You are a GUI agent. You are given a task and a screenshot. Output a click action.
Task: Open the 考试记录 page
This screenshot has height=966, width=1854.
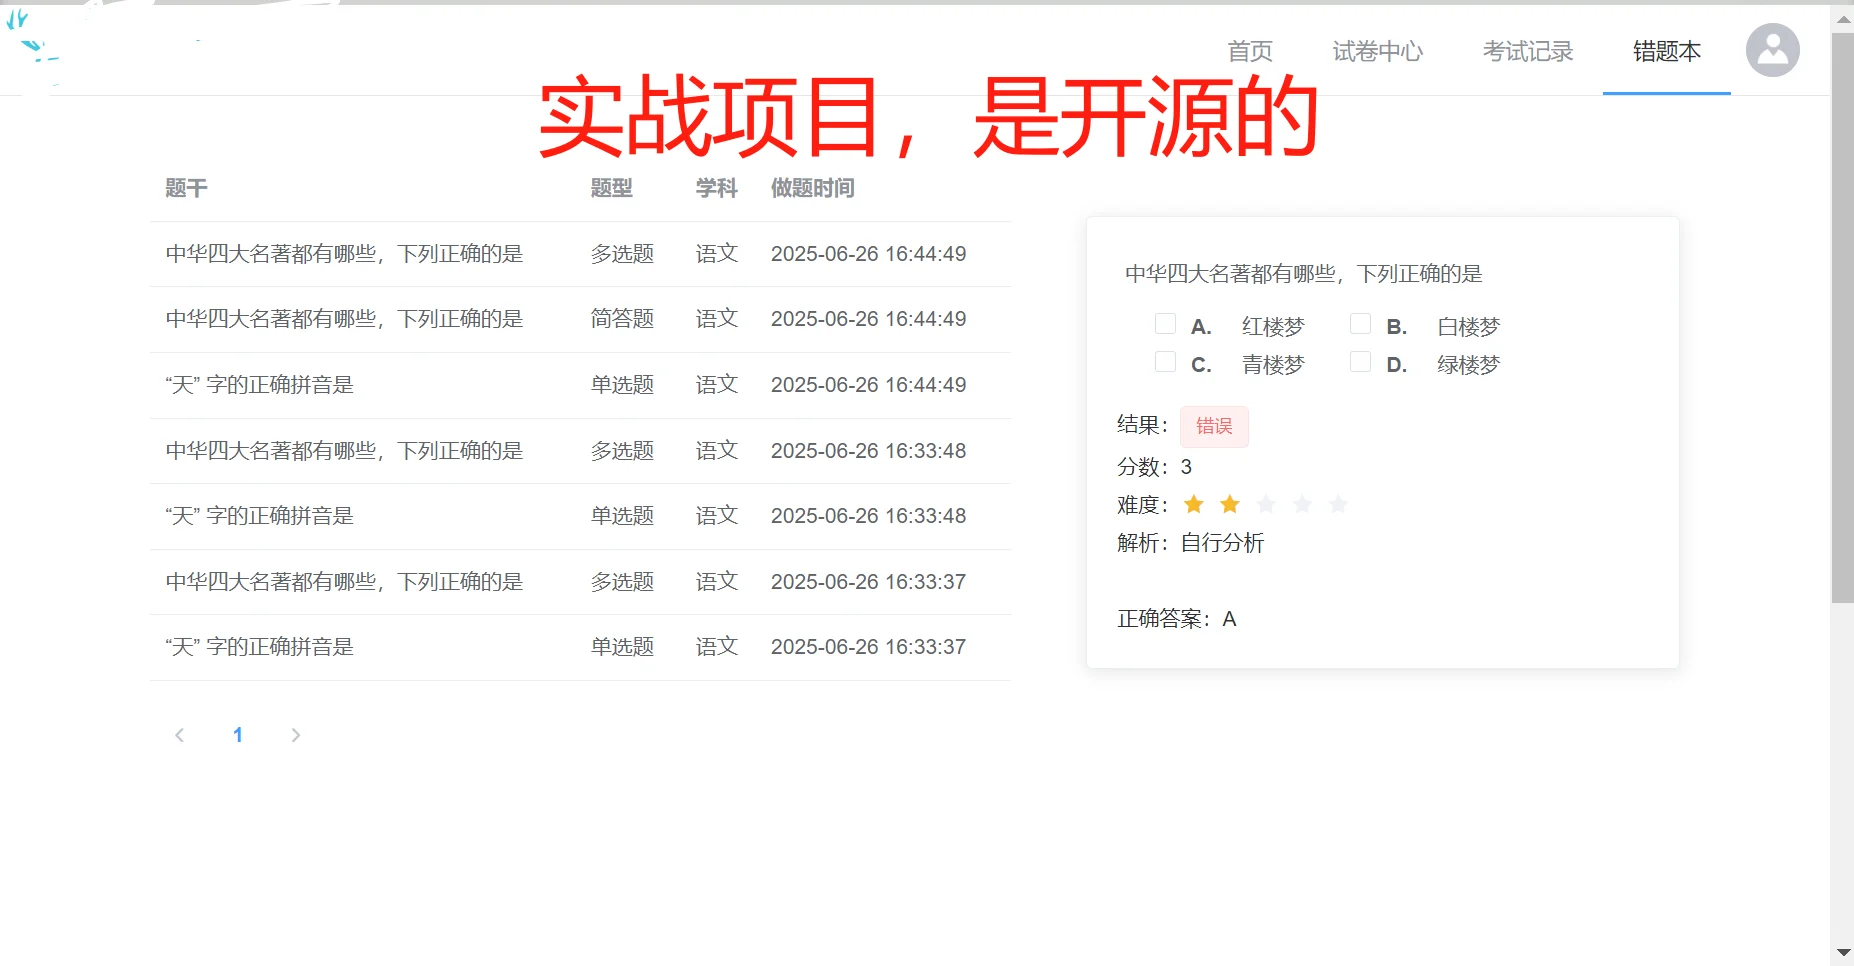(x=1528, y=51)
